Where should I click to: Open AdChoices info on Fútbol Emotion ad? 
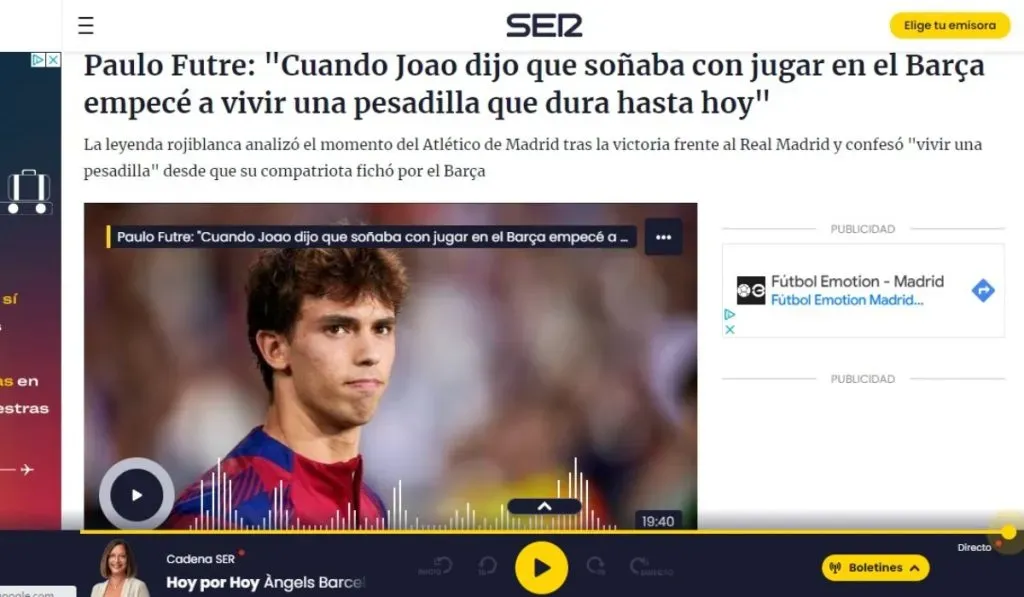point(730,314)
